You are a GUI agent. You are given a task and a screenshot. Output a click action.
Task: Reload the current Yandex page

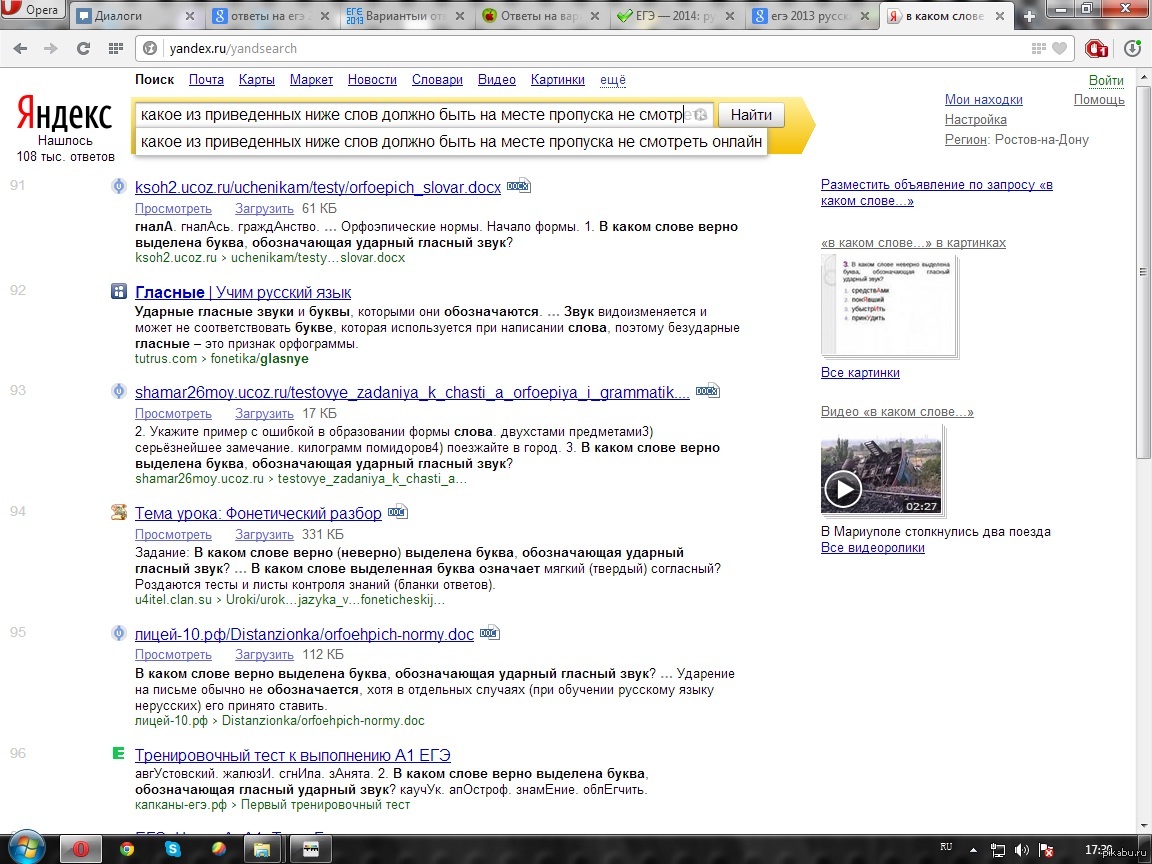84,48
